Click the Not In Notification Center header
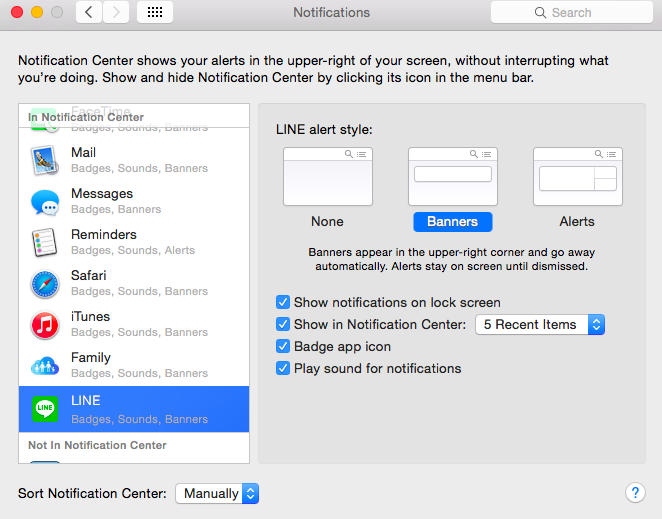This screenshot has width=662, height=519. click(97, 445)
